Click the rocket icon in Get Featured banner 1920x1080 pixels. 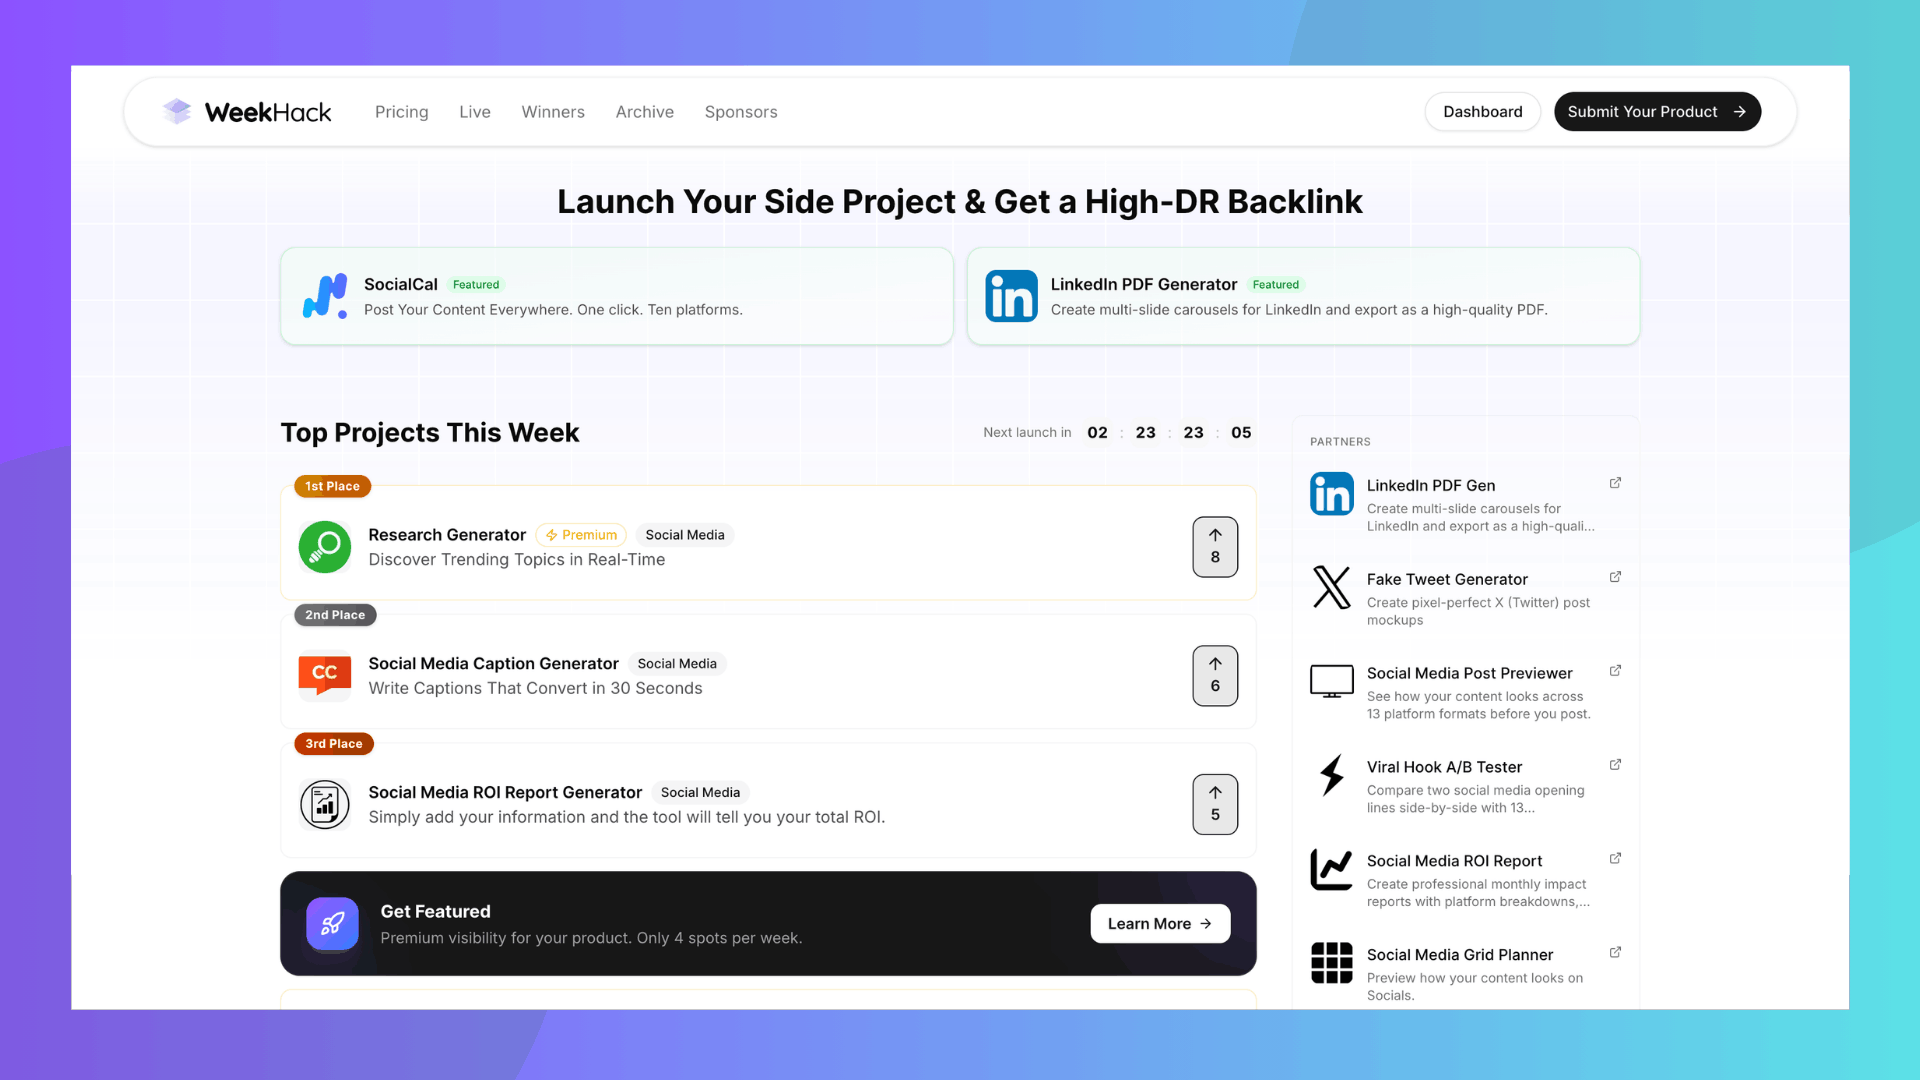(331, 923)
